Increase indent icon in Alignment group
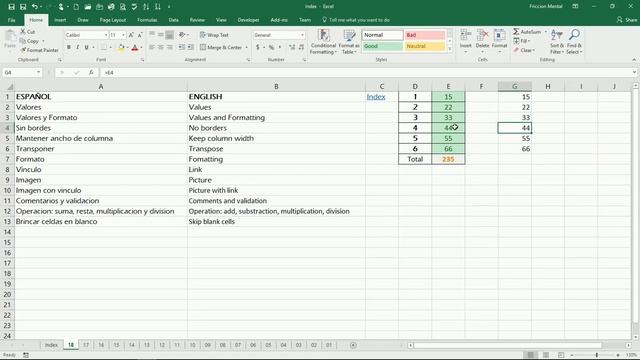Viewport: 640px width, 360px height. pyautogui.click(x=191, y=47)
